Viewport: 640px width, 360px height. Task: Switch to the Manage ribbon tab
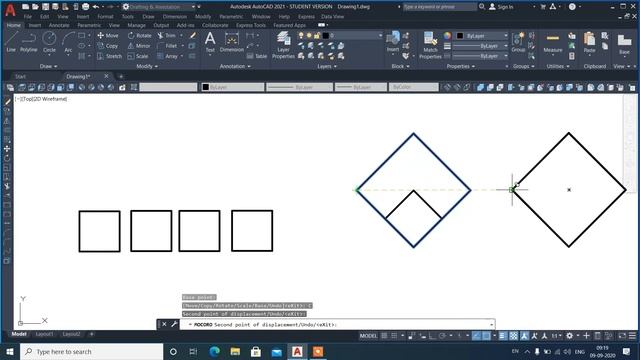pos(136,25)
